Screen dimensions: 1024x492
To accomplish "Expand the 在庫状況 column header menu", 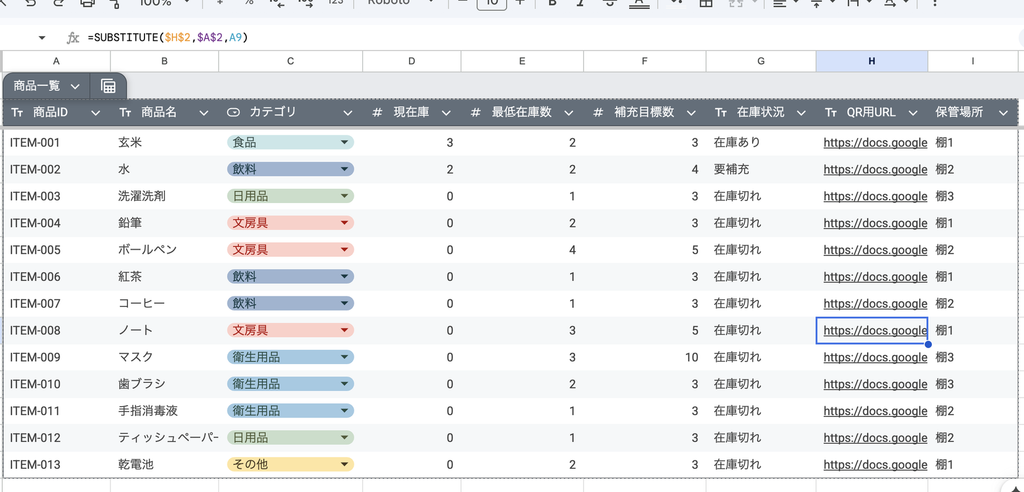I will 801,113.
